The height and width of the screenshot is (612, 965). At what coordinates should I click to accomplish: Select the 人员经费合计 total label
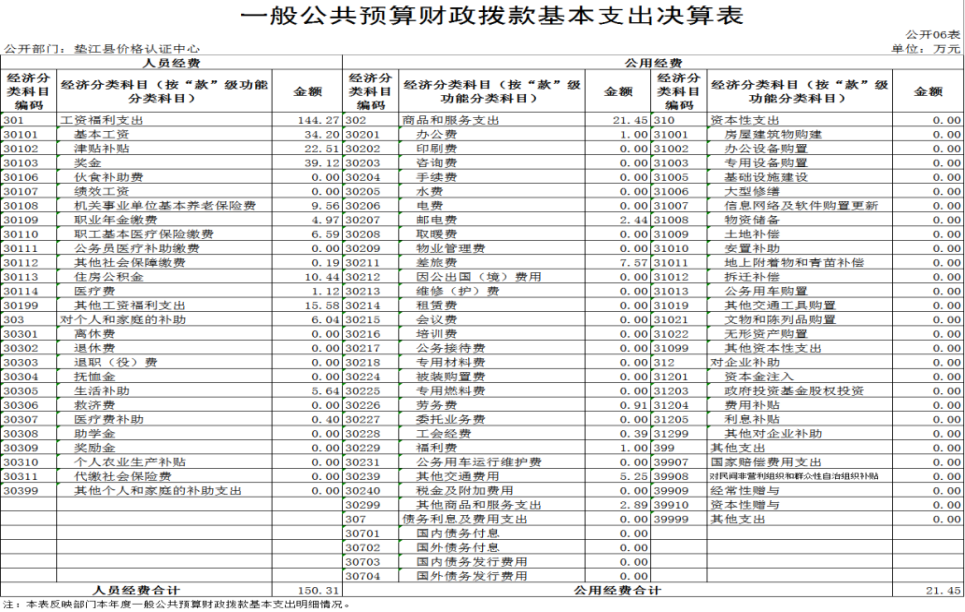pos(136,590)
